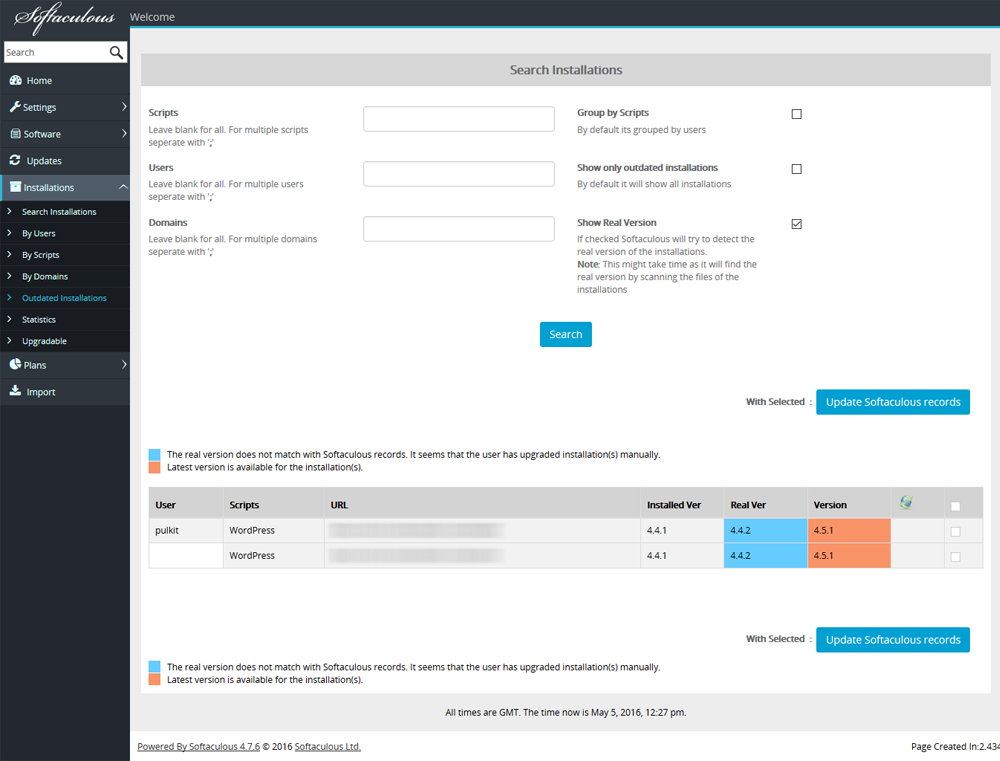Image resolution: width=1000 pixels, height=761 pixels.
Task: Focus the Domains input field
Action: pos(459,229)
